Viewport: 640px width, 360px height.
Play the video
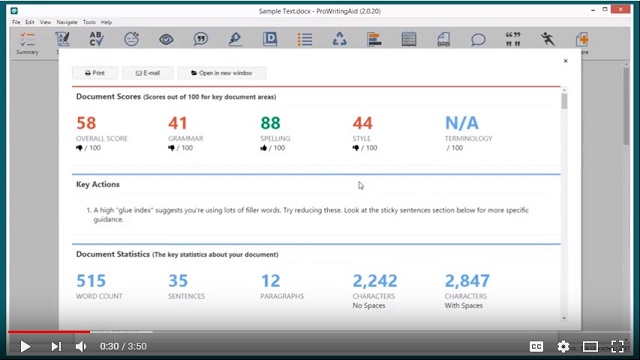pyautogui.click(x=25, y=347)
